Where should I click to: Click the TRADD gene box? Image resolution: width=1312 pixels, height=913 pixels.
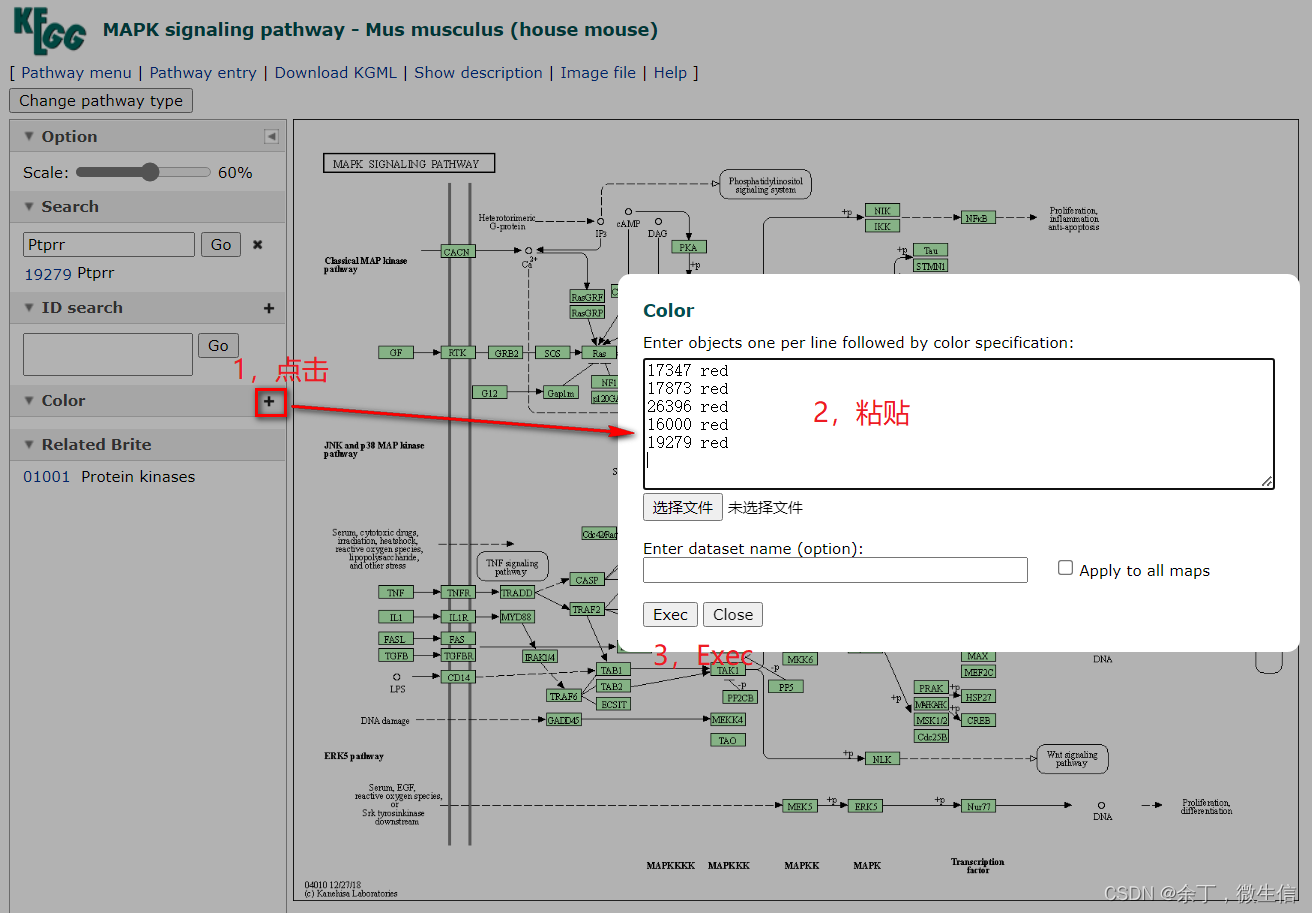pos(517,593)
